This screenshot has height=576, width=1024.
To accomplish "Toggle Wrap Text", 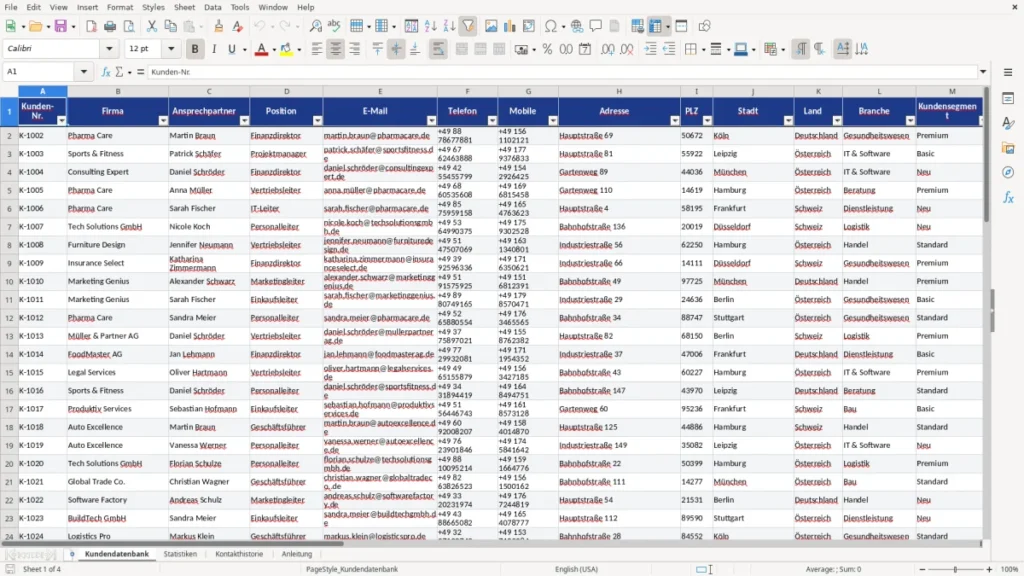I will point(438,49).
